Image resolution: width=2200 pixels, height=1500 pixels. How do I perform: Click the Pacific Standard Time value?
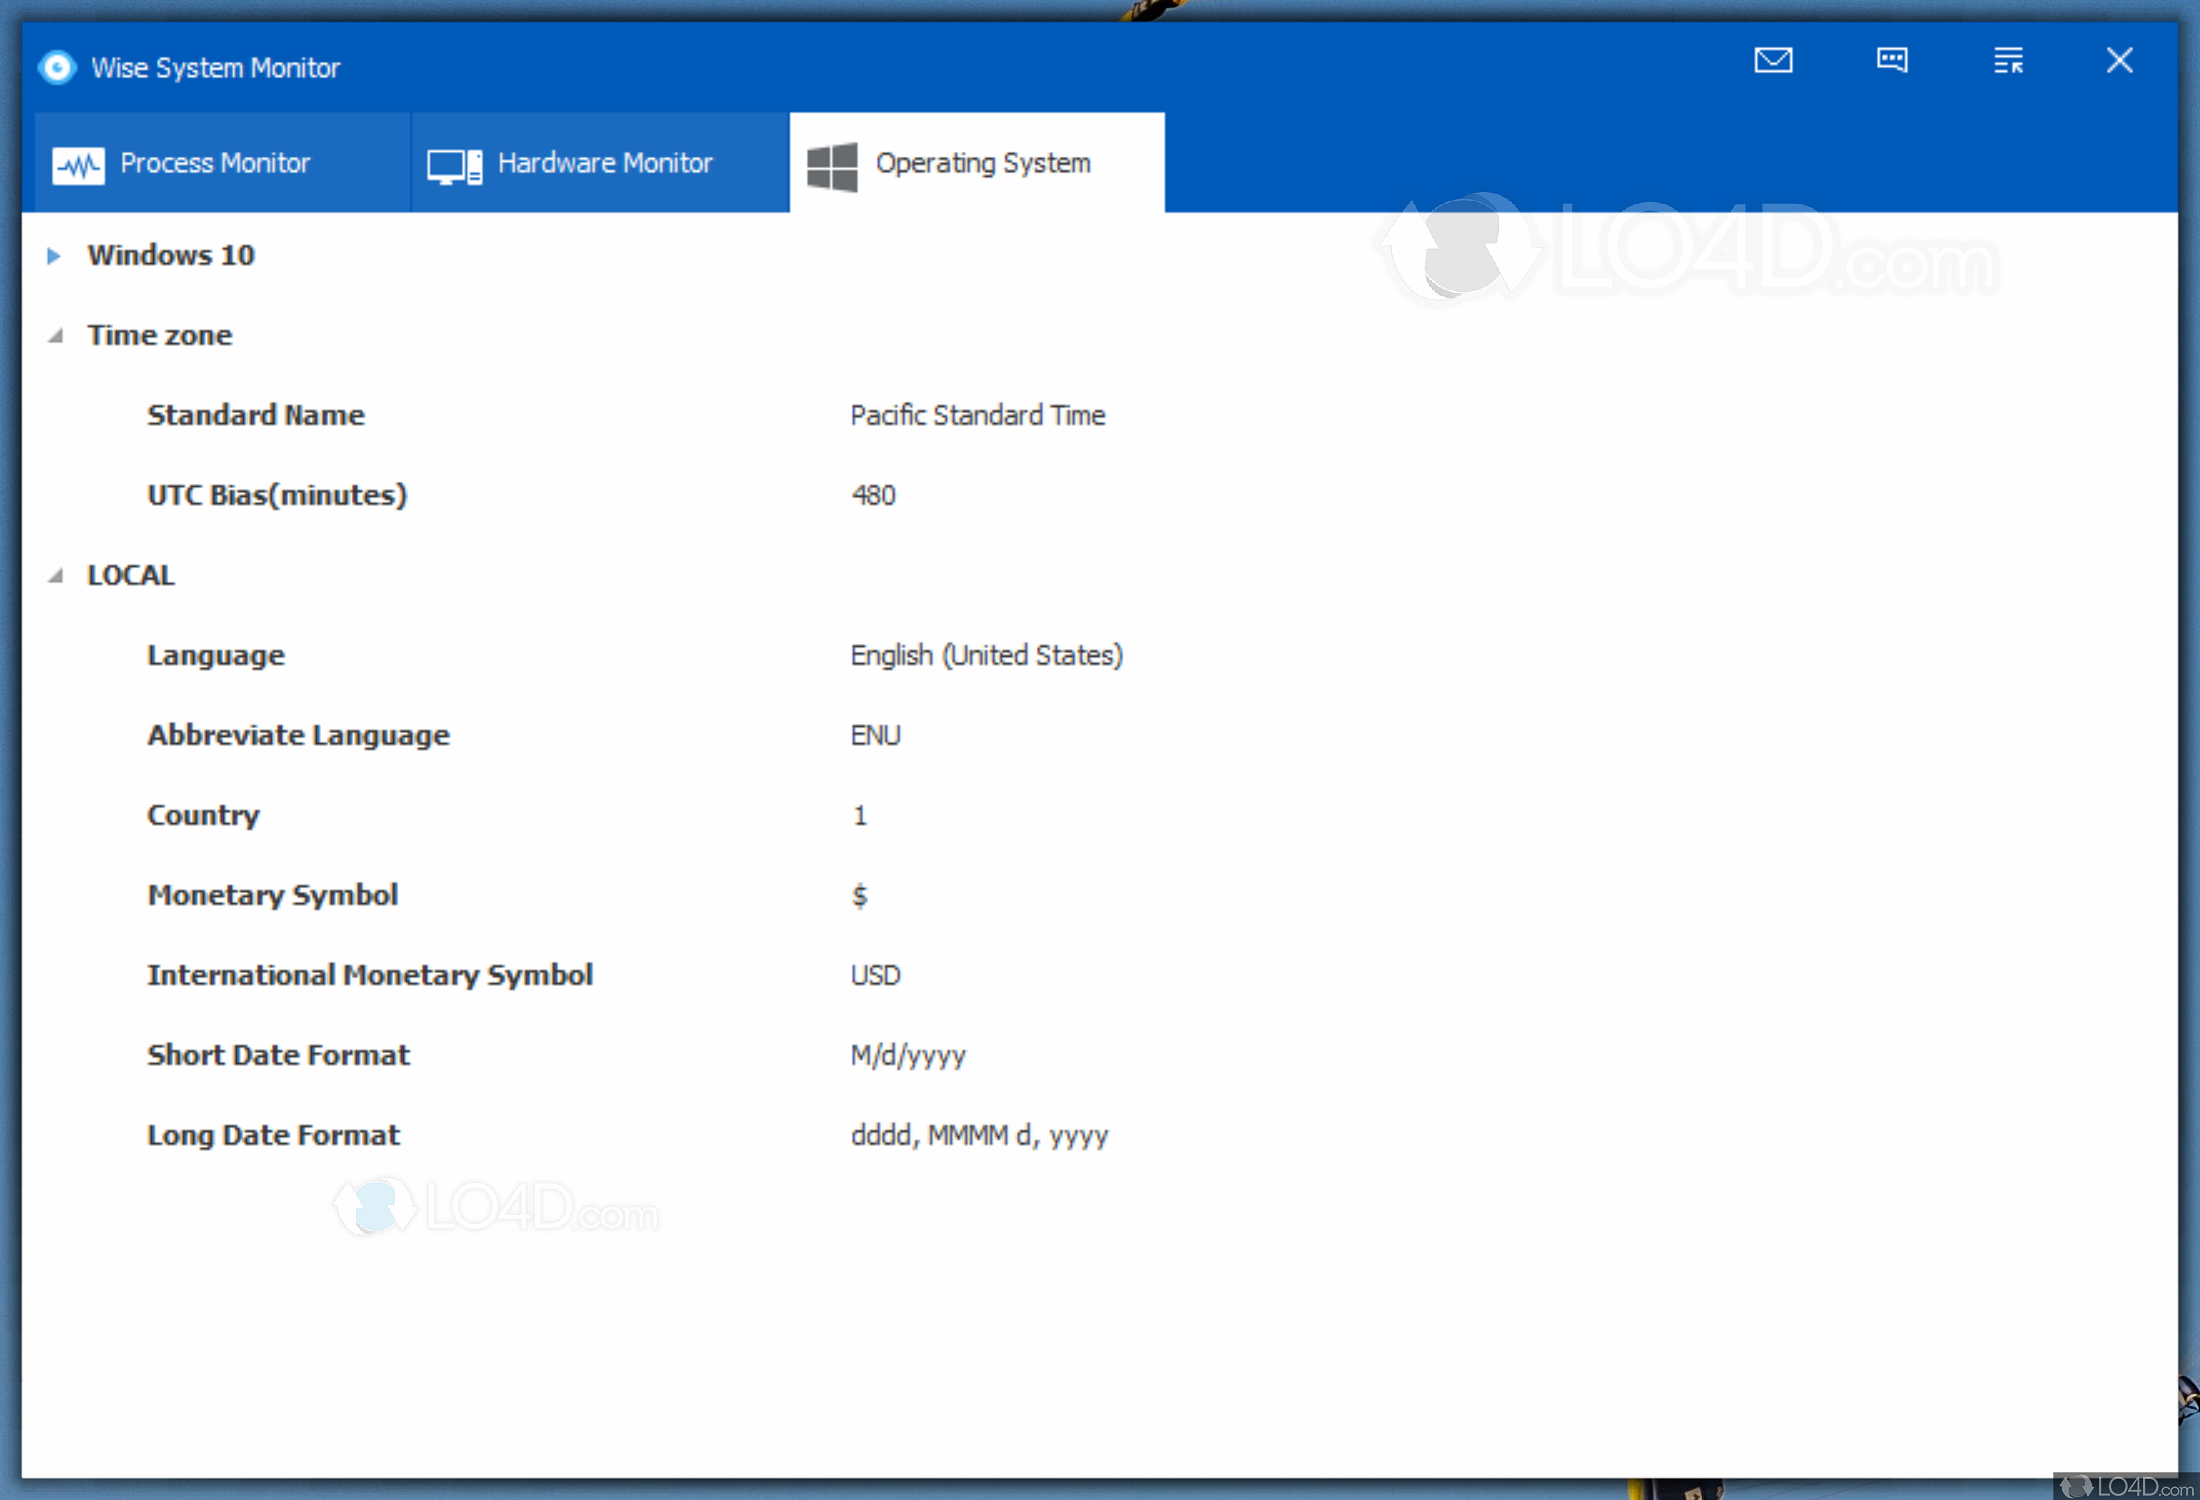click(x=977, y=415)
